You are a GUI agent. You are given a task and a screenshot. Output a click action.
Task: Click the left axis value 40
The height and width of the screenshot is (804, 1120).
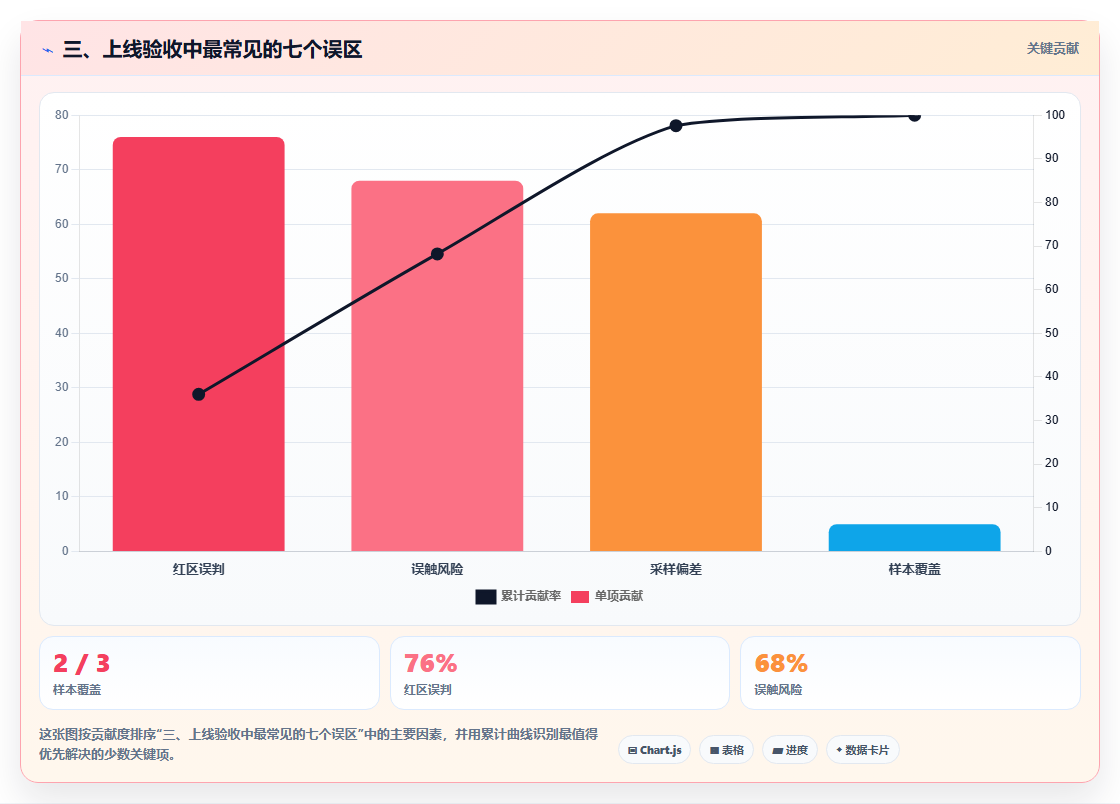62,333
